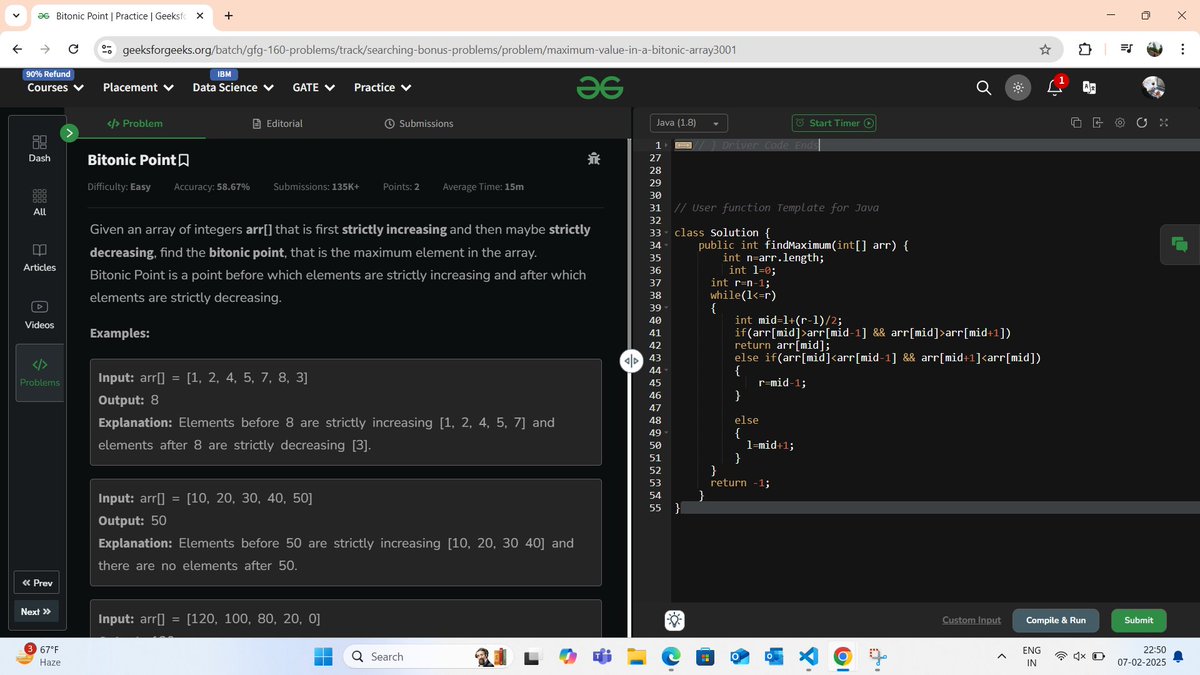Open File Explorer from the taskbar
Image resolution: width=1200 pixels, height=675 pixels.
[637, 656]
